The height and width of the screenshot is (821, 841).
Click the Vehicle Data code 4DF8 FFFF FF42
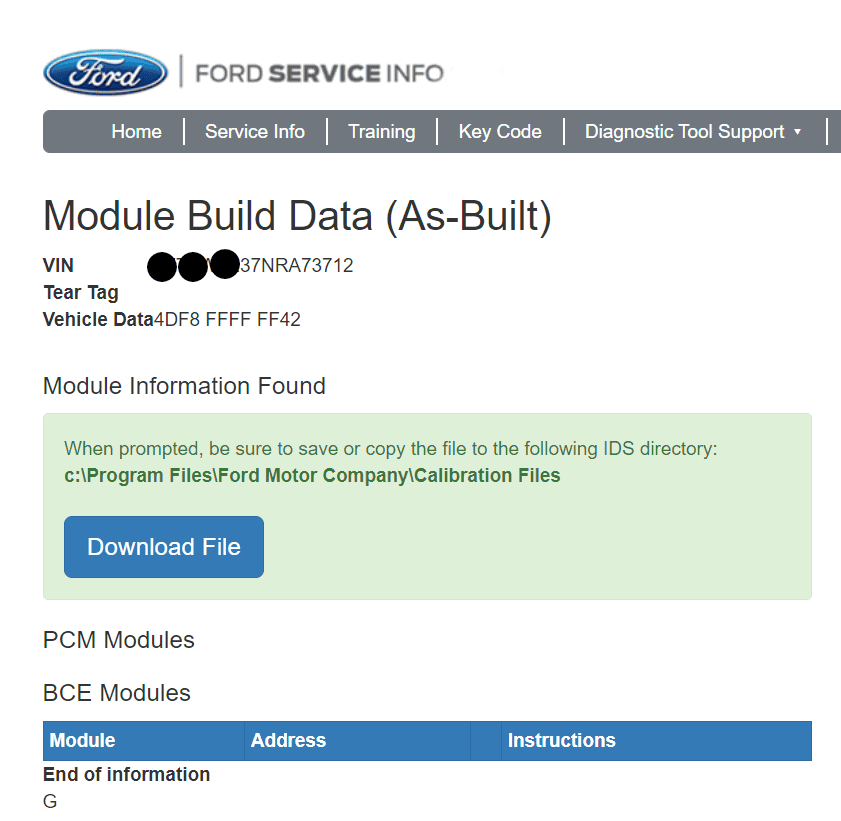(227, 320)
